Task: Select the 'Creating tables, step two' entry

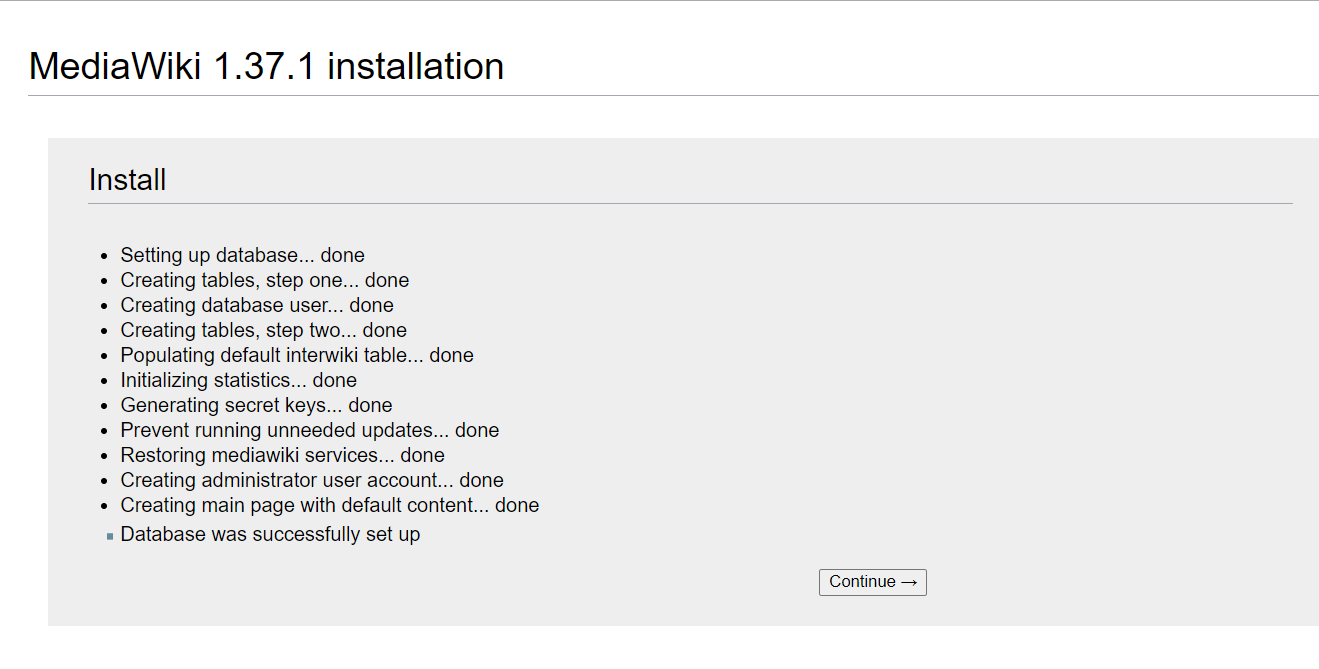Action: (263, 330)
